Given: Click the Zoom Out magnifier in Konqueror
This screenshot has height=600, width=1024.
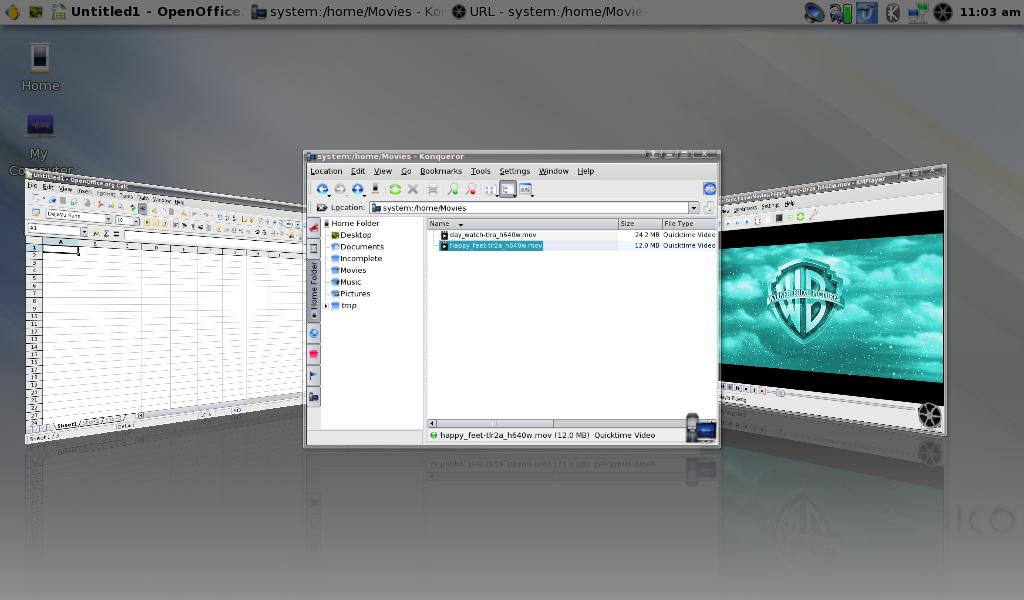Looking at the screenshot, I should (470, 189).
